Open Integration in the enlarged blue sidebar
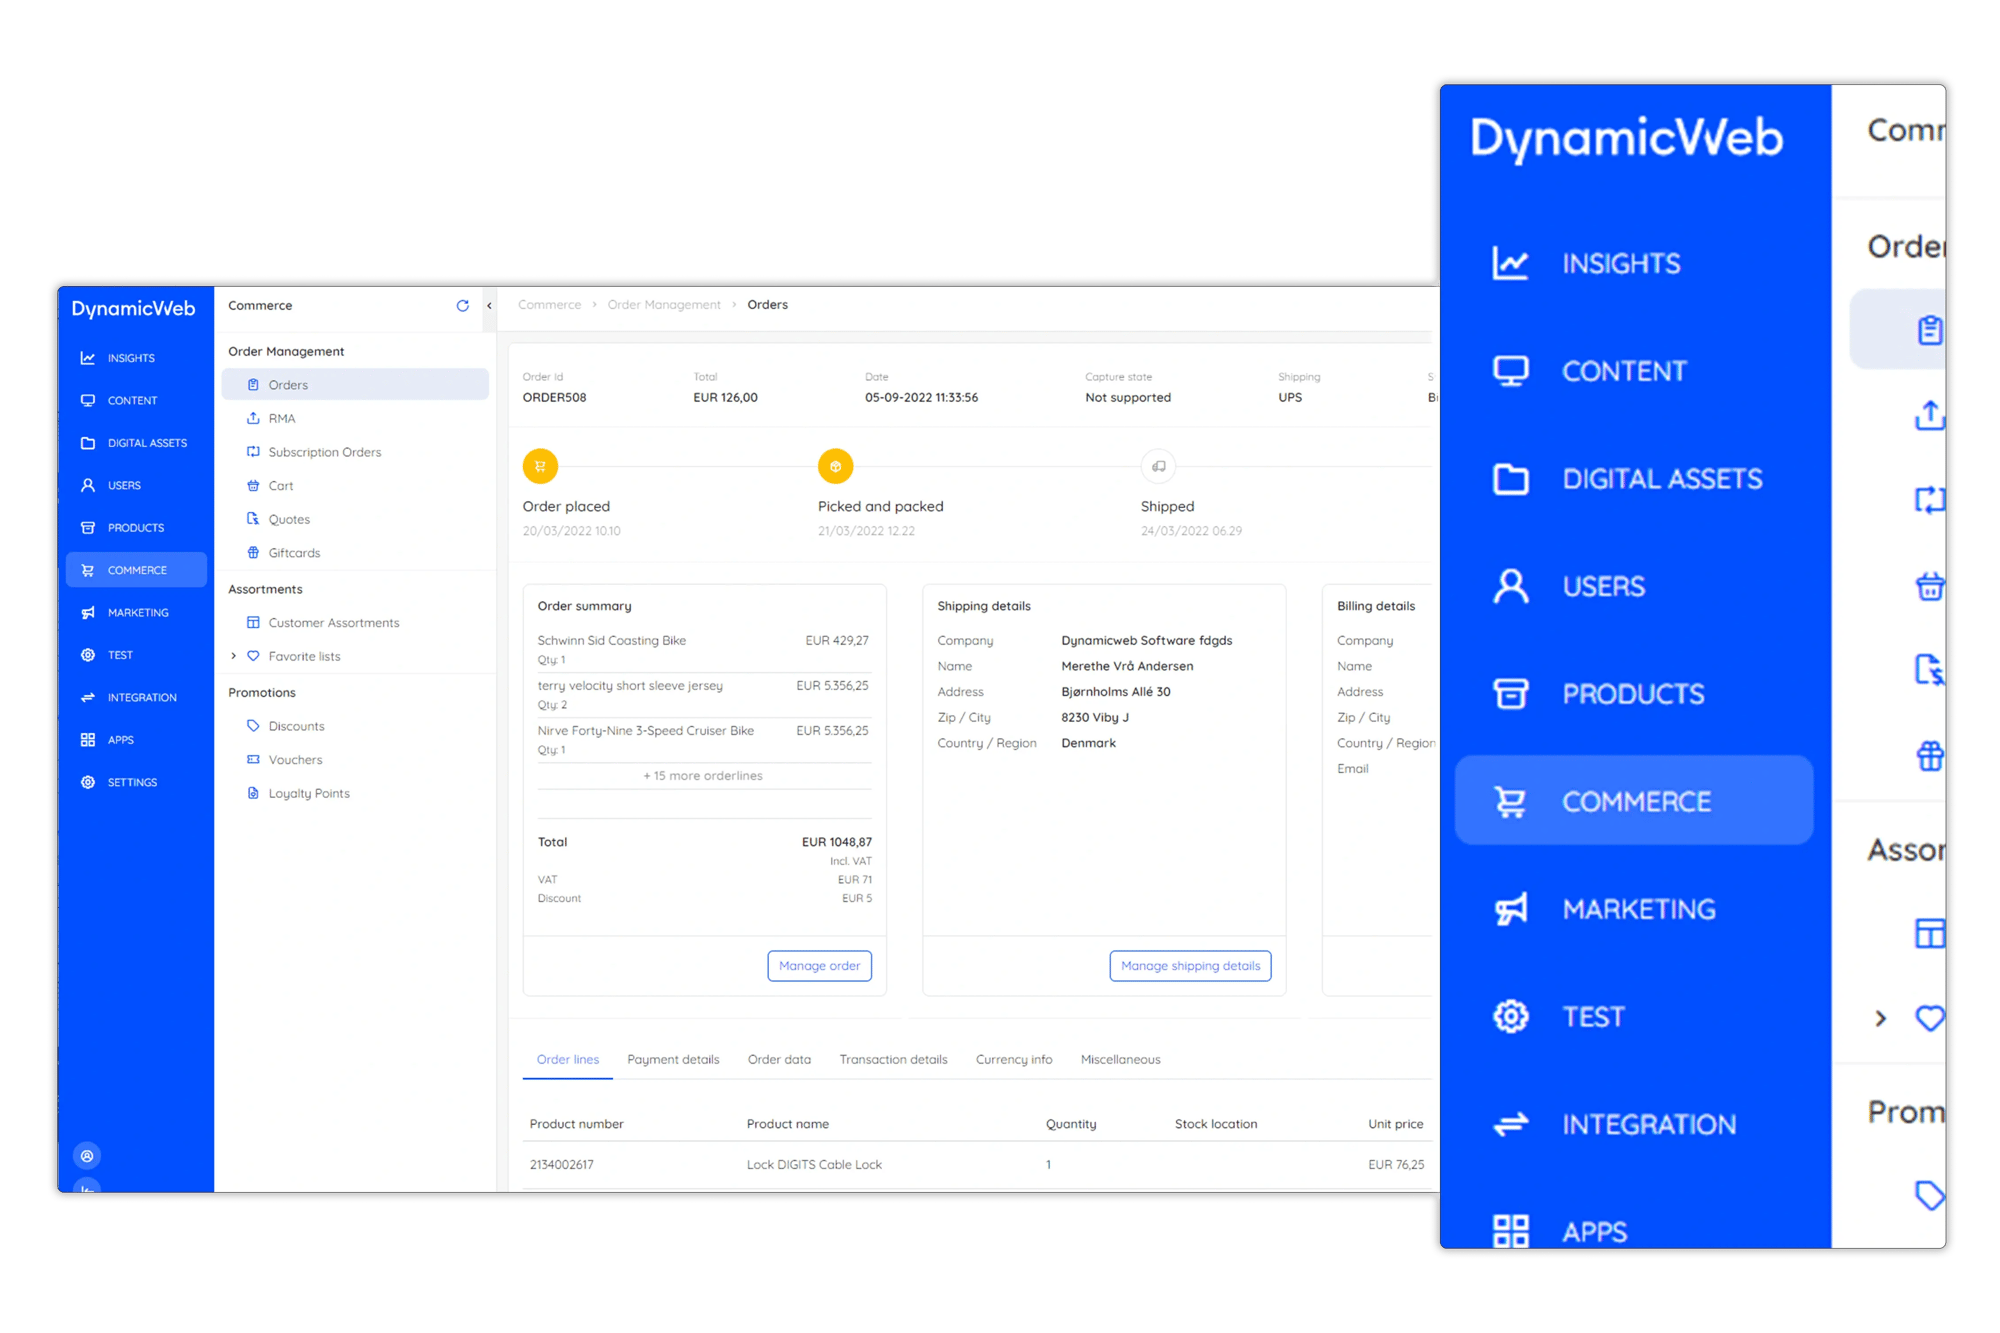The image size is (2000, 1333). [1647, 1125]
